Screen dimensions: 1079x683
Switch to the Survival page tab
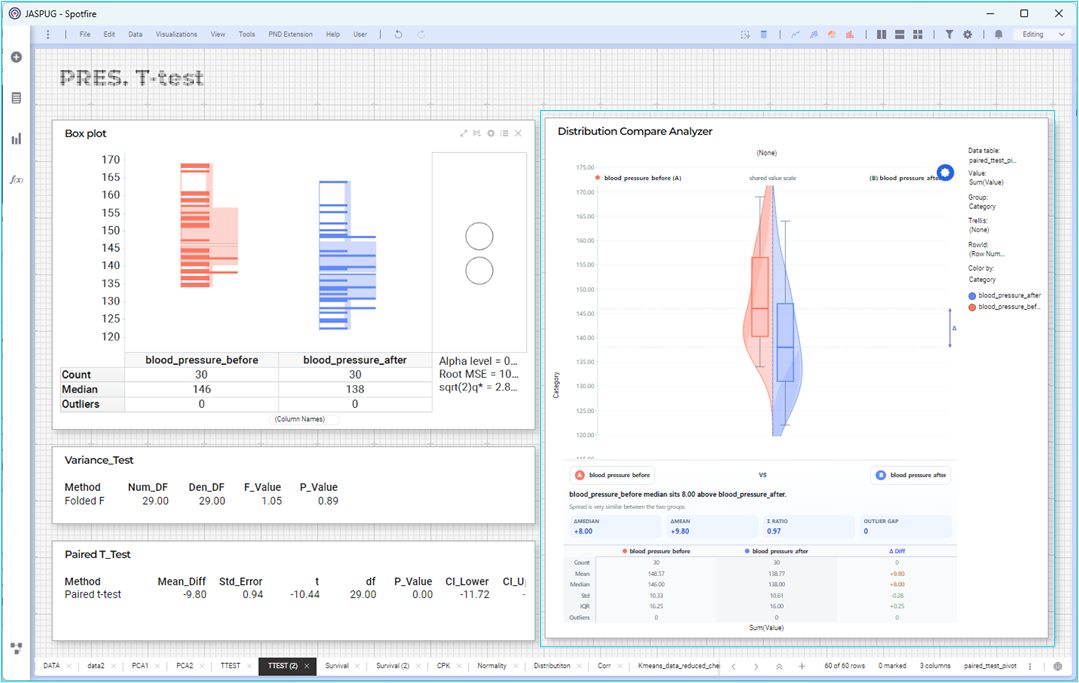tap(337, 666)
